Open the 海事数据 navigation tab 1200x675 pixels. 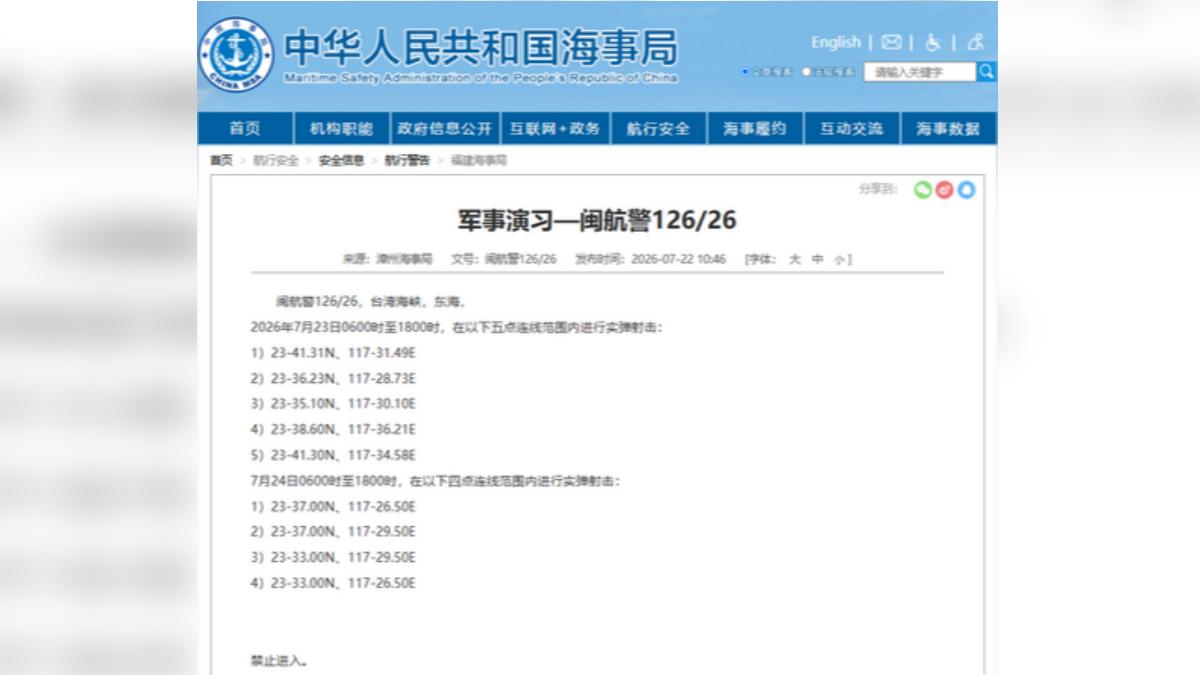click(949, 128)
